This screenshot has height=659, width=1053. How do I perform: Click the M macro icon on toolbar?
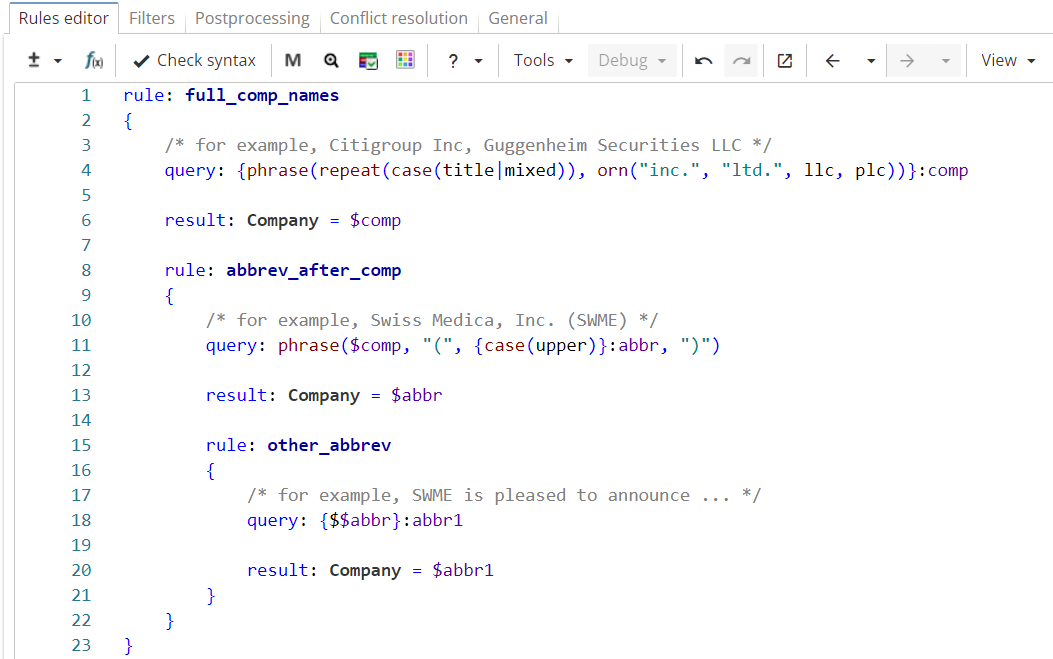(x=292, y=60)
